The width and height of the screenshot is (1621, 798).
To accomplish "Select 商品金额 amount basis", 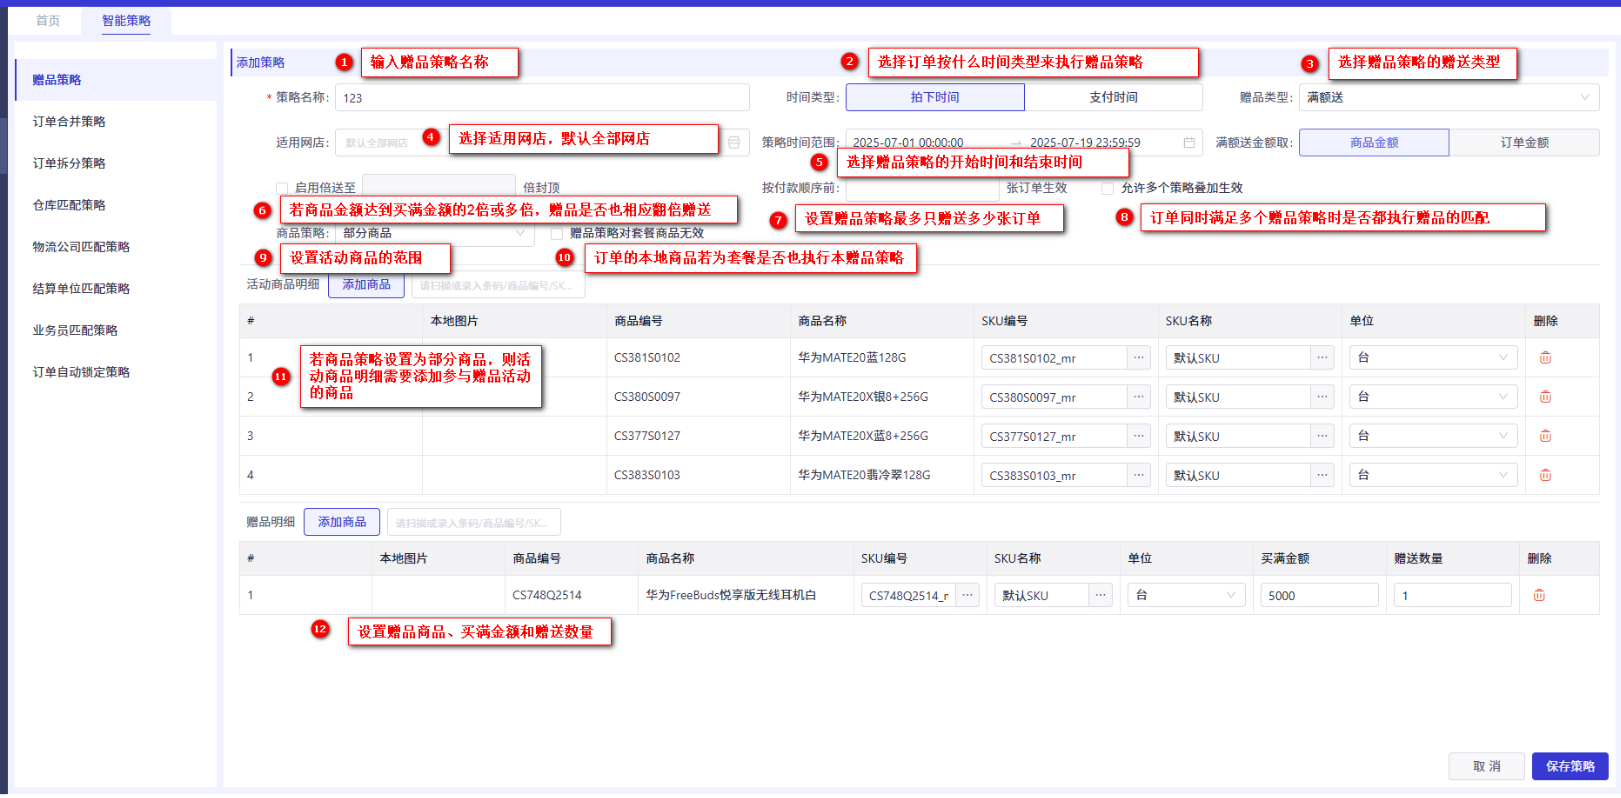I will 1374,143.
